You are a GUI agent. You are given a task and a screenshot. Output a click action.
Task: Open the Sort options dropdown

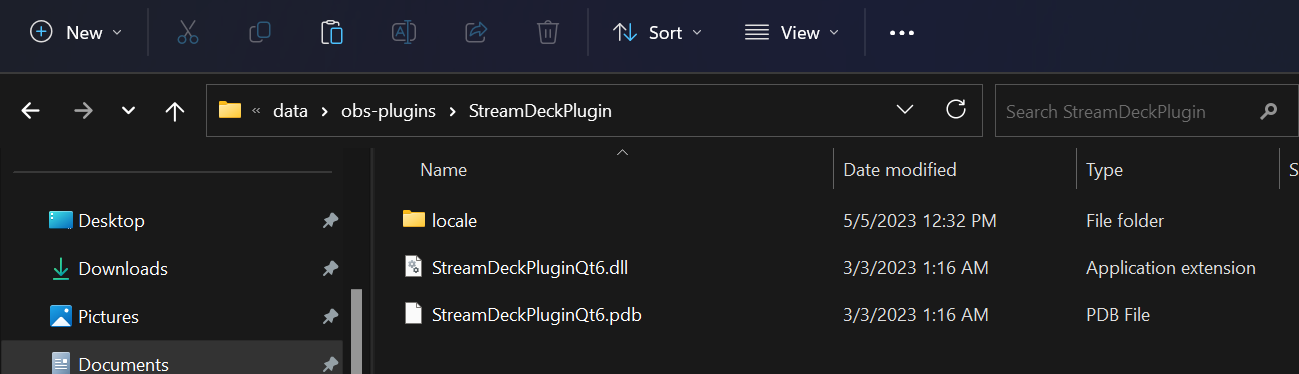[657, 32]
